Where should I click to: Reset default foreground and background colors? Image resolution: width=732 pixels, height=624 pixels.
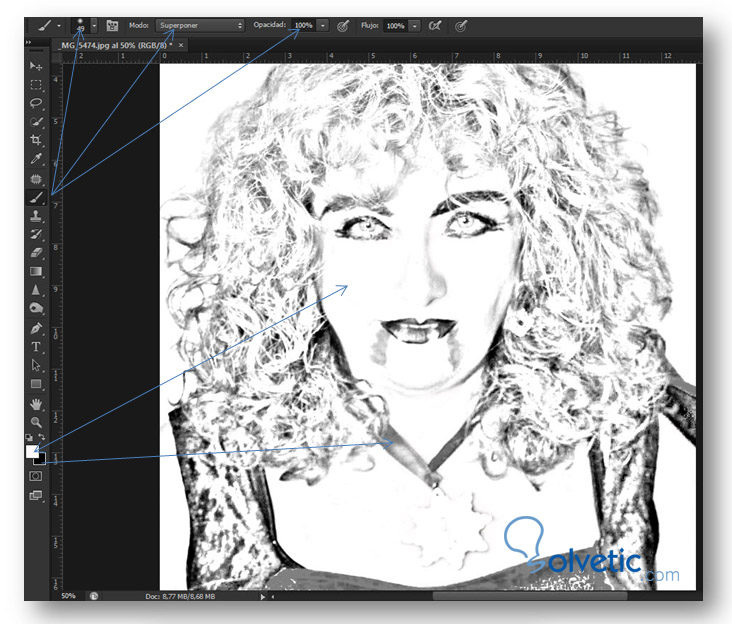click(29, 437)
